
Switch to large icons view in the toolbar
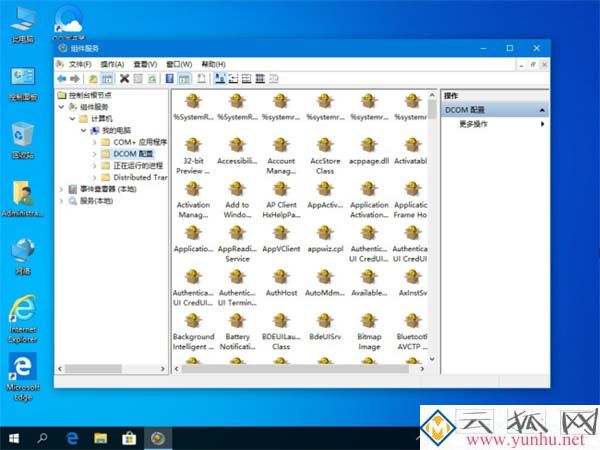point(220,79)
